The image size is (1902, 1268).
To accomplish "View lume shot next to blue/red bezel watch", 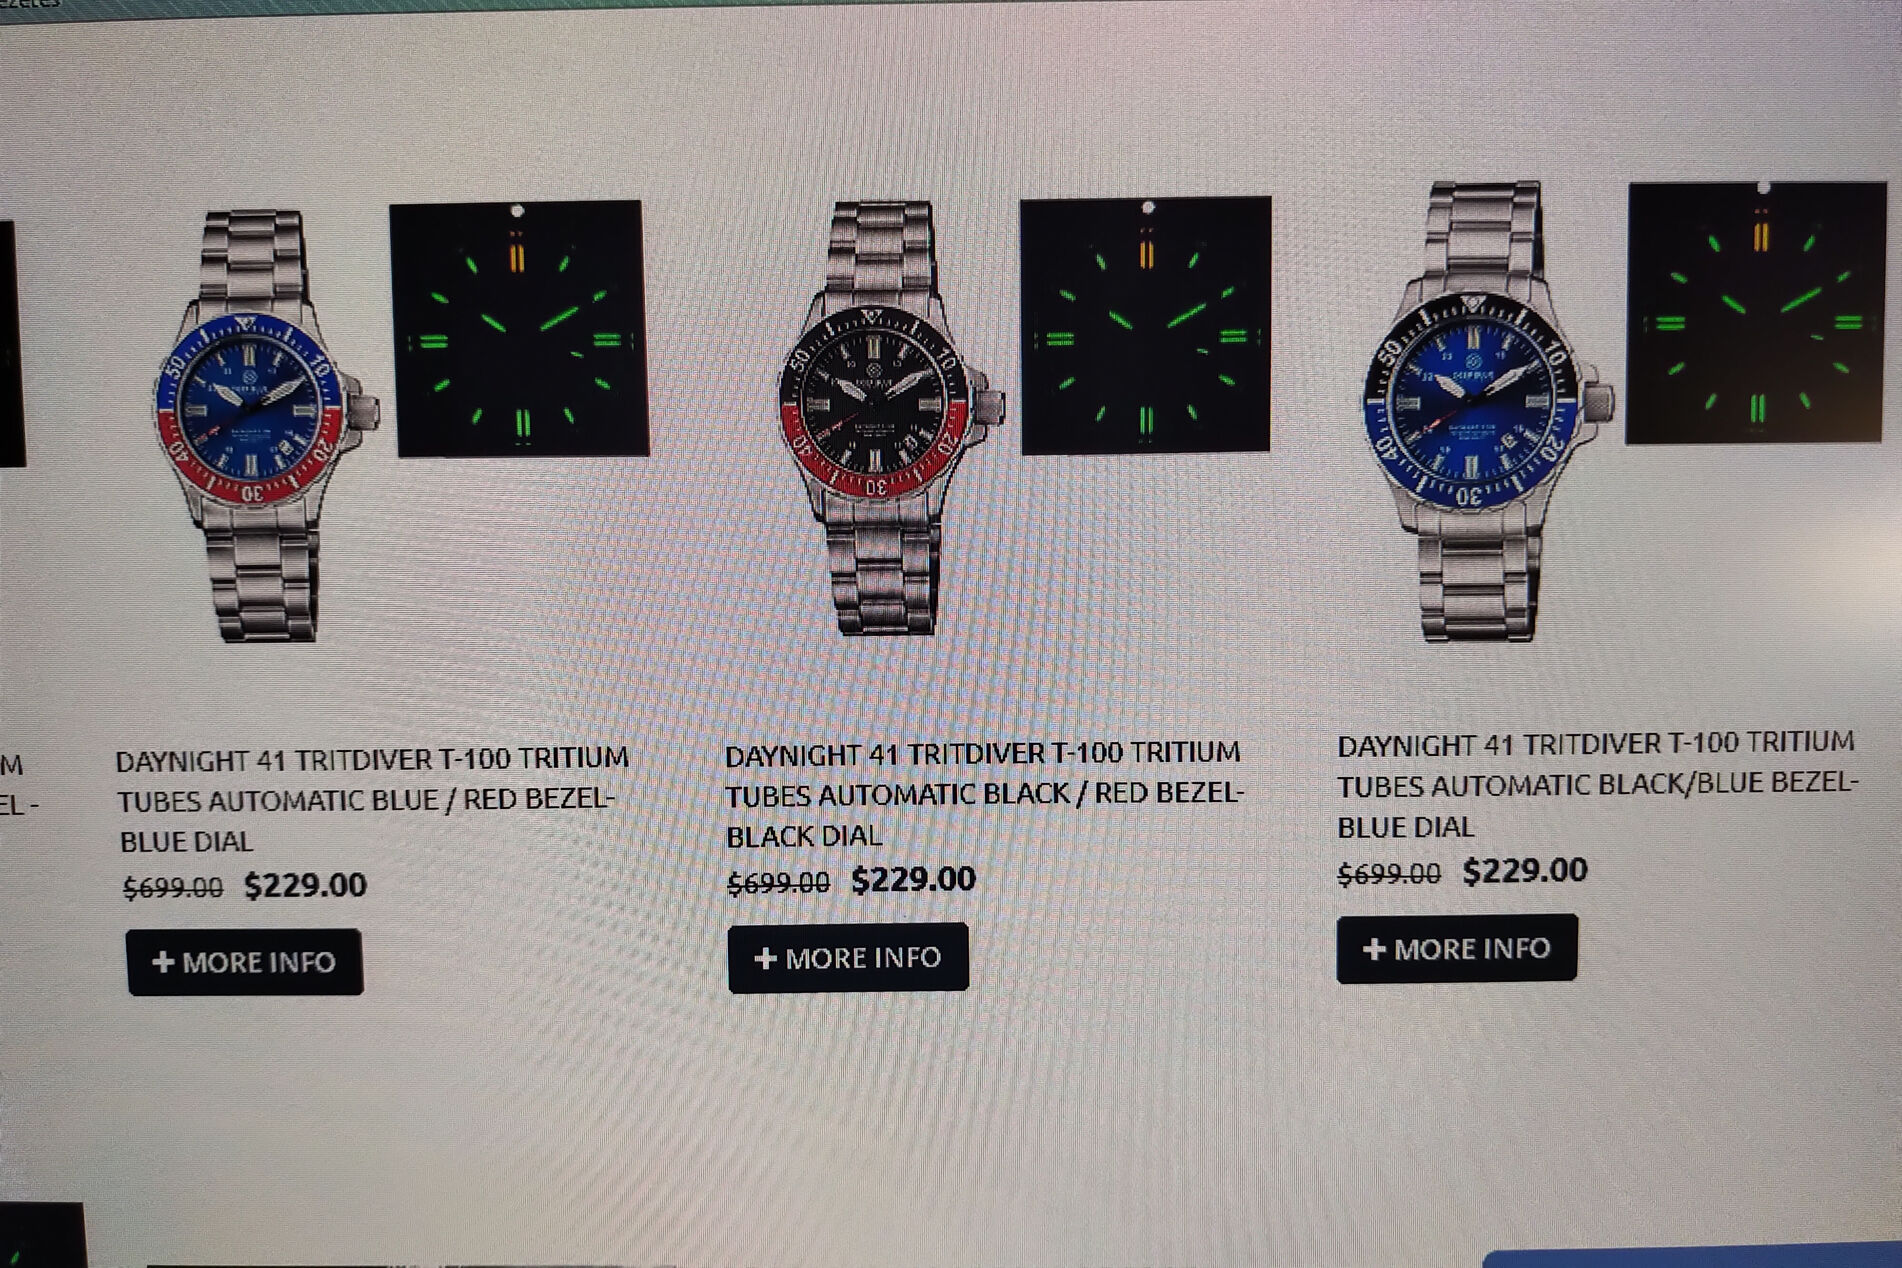I will (x=519, y=329).
